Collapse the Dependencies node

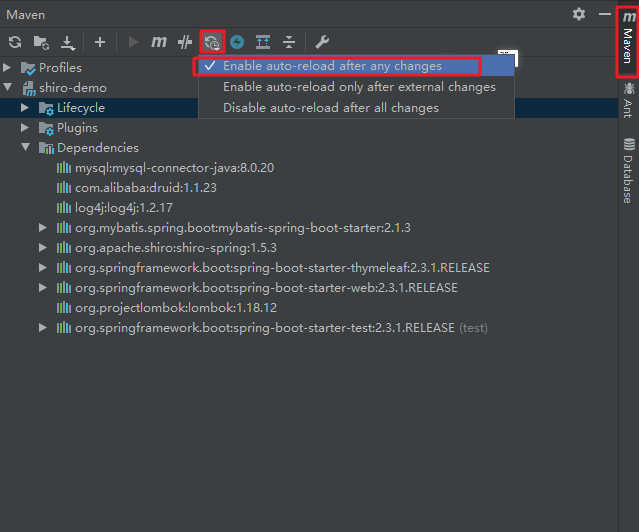(x=26, y=147)
